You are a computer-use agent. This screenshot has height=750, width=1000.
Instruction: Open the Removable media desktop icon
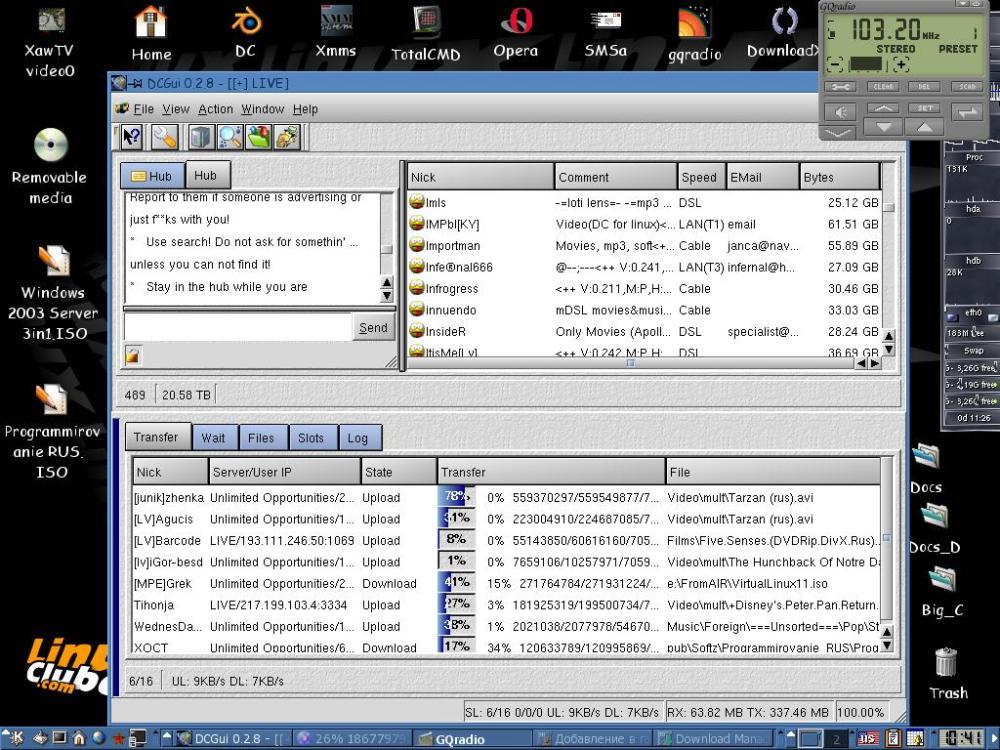(x=50, y=166)
